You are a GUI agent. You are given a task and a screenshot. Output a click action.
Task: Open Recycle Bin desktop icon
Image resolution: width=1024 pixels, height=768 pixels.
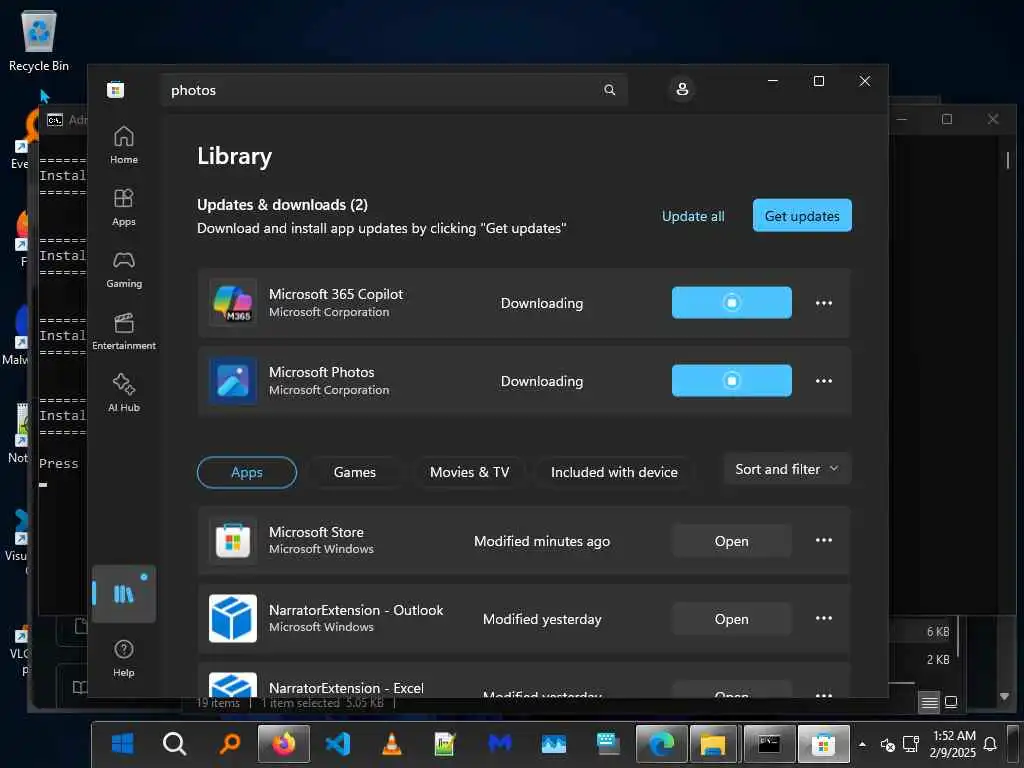(39, 41)
